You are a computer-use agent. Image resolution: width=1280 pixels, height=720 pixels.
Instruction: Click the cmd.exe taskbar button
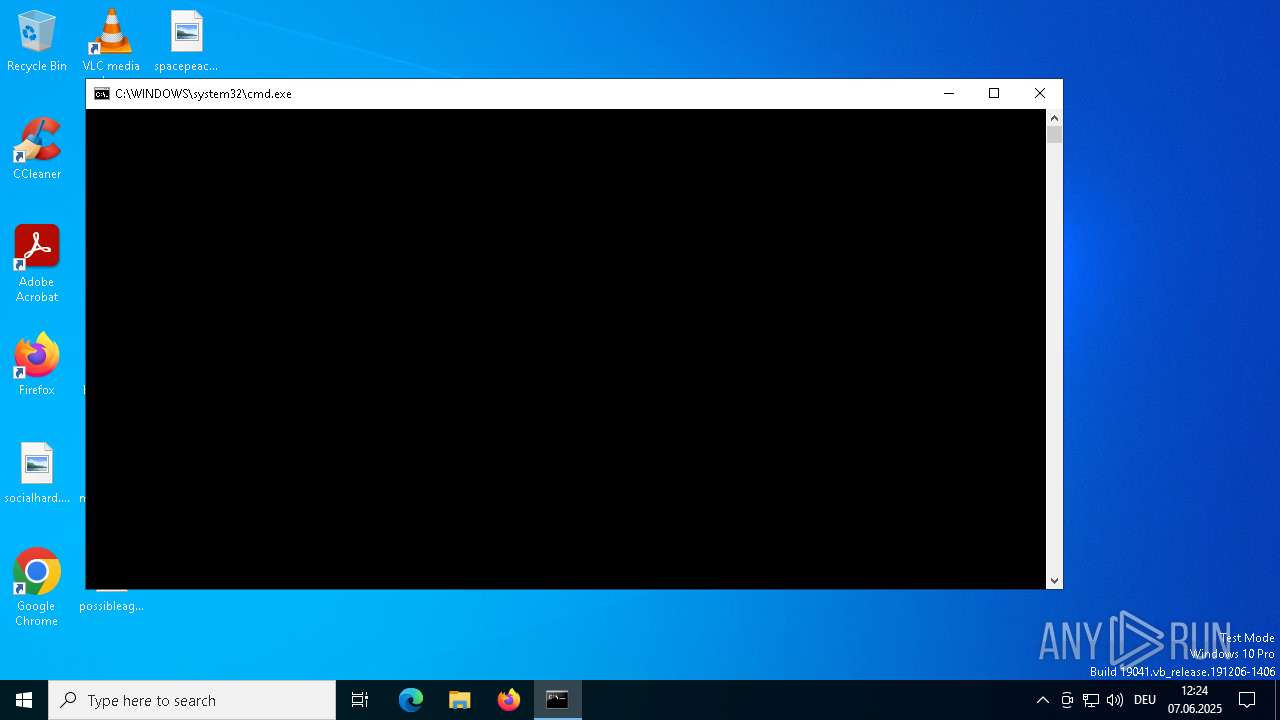click(x=558, y=700)
